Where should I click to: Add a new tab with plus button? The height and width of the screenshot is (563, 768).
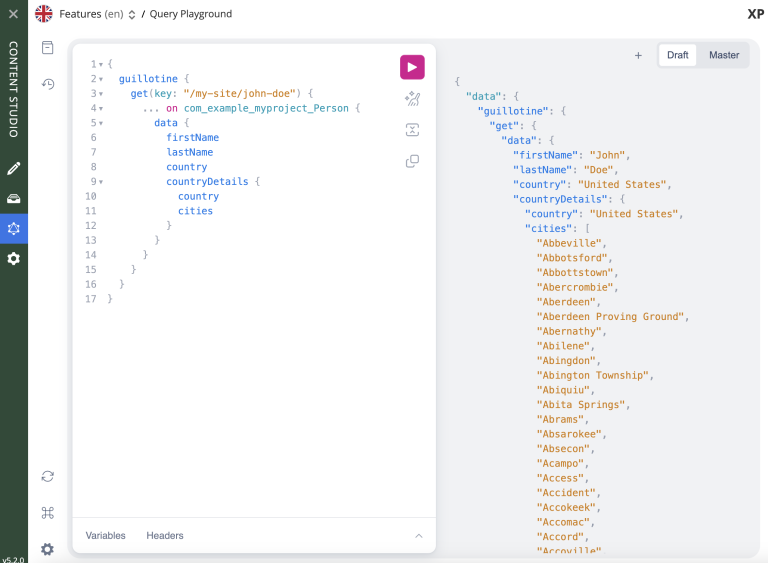(x=638, y=55)
